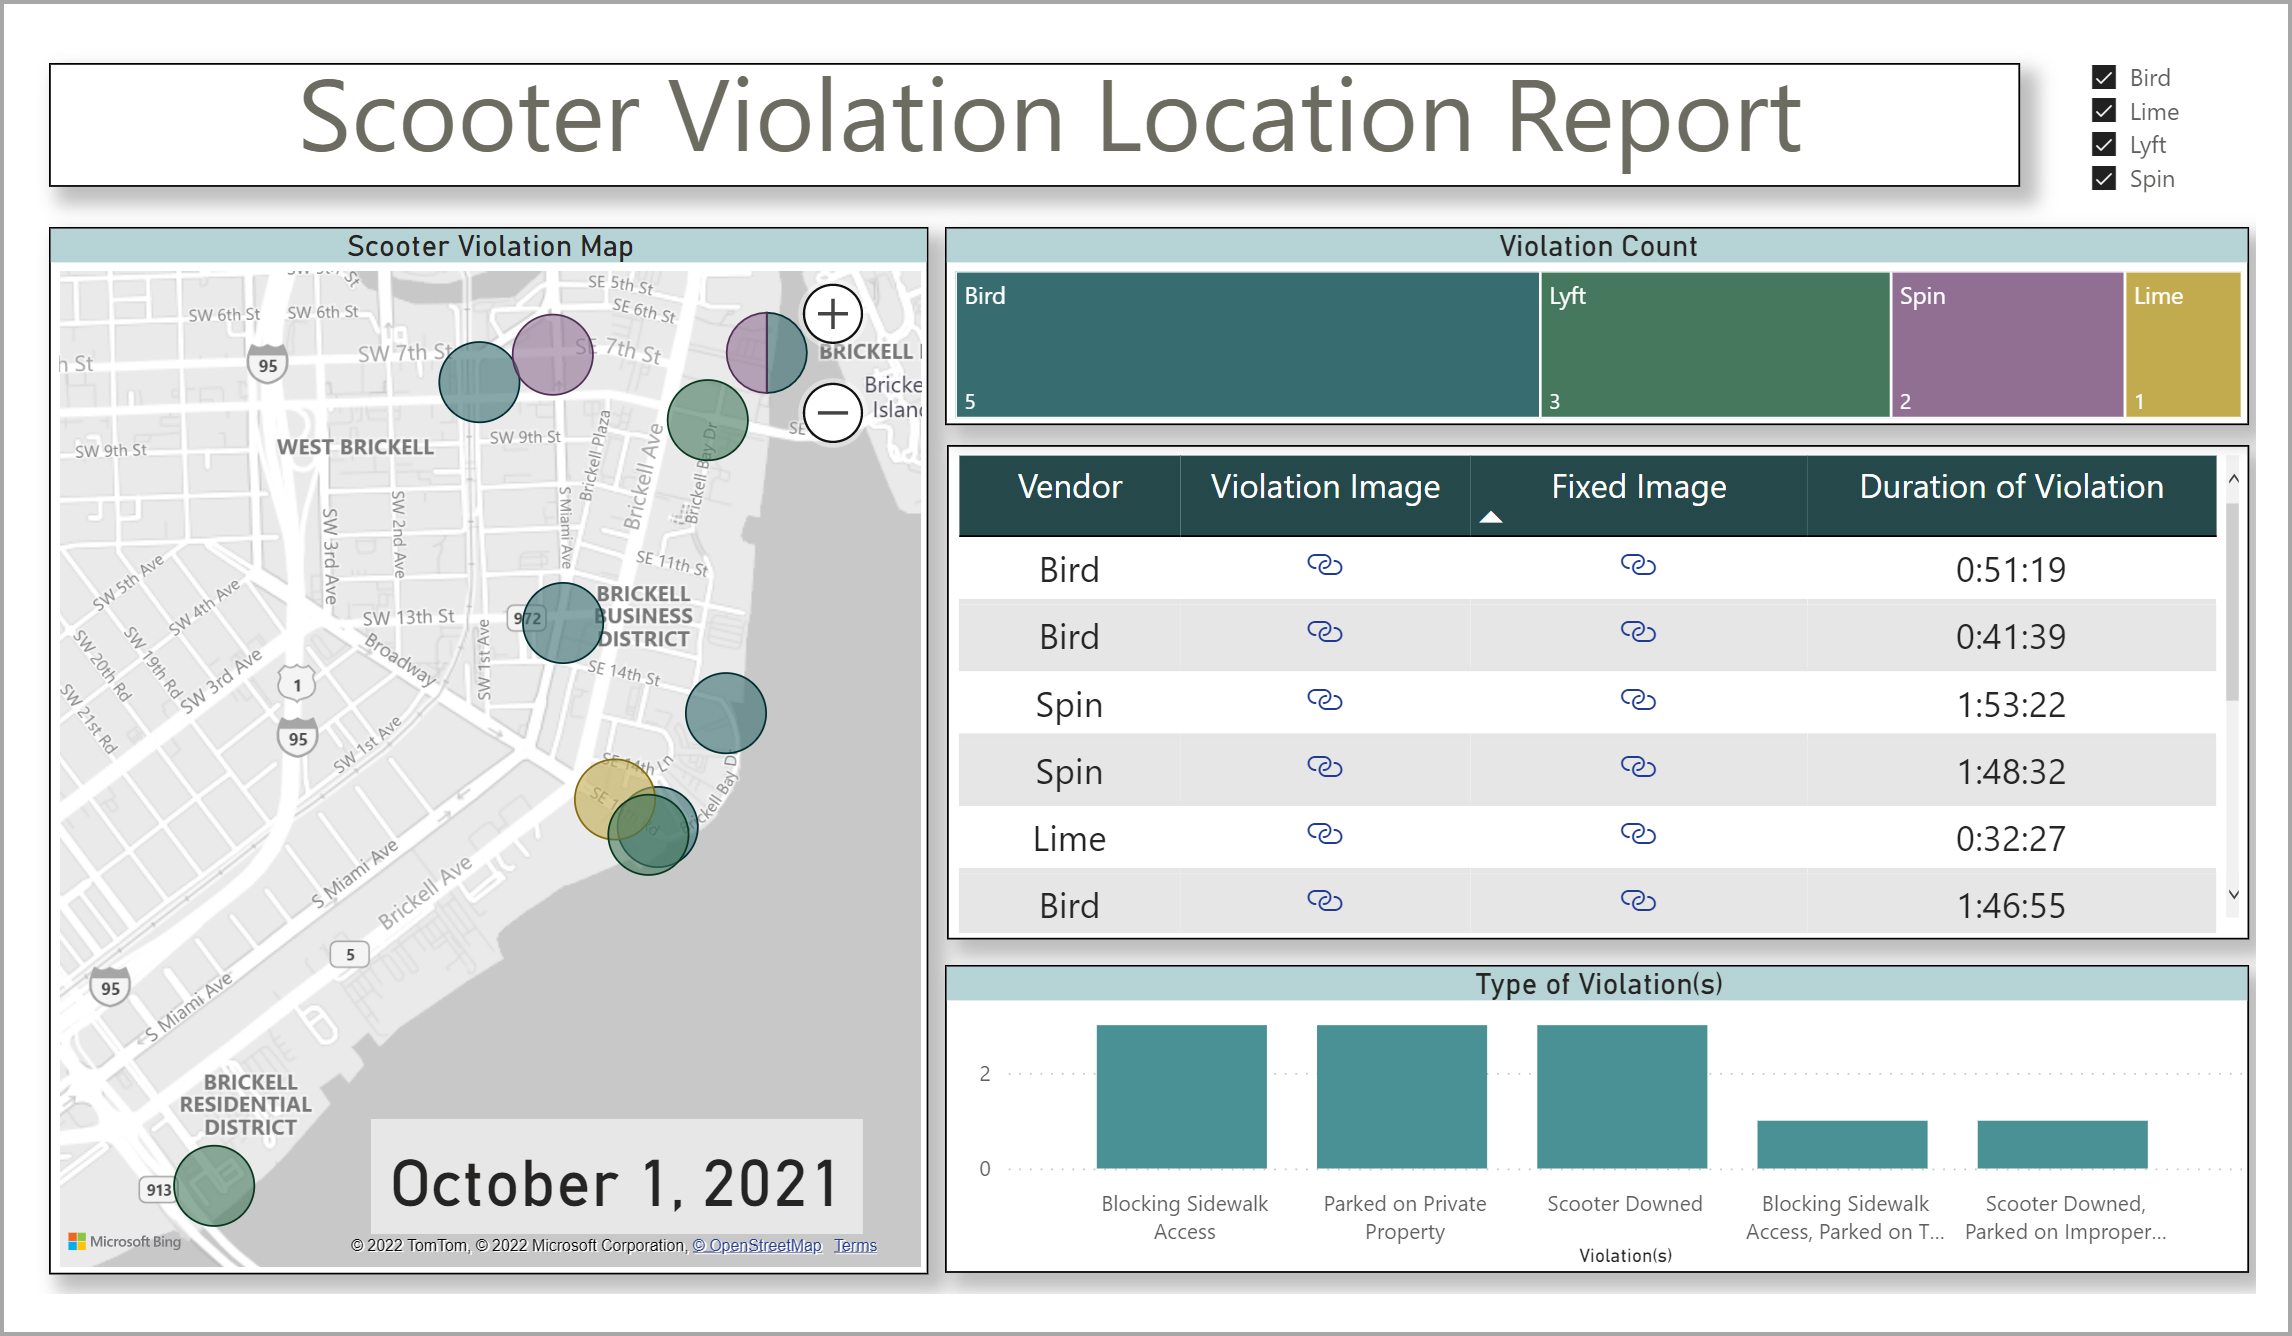Sort by Duration of Violation header
2292x1336 pixels.
tap(2010, 487)
